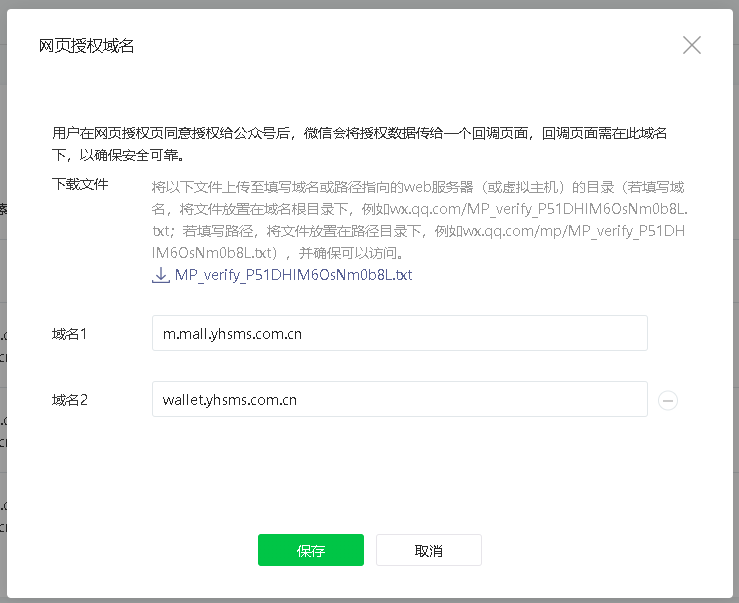Screen dimensions: 739x603
Task: Click the 保存 green button
Action: pos(310,551)
